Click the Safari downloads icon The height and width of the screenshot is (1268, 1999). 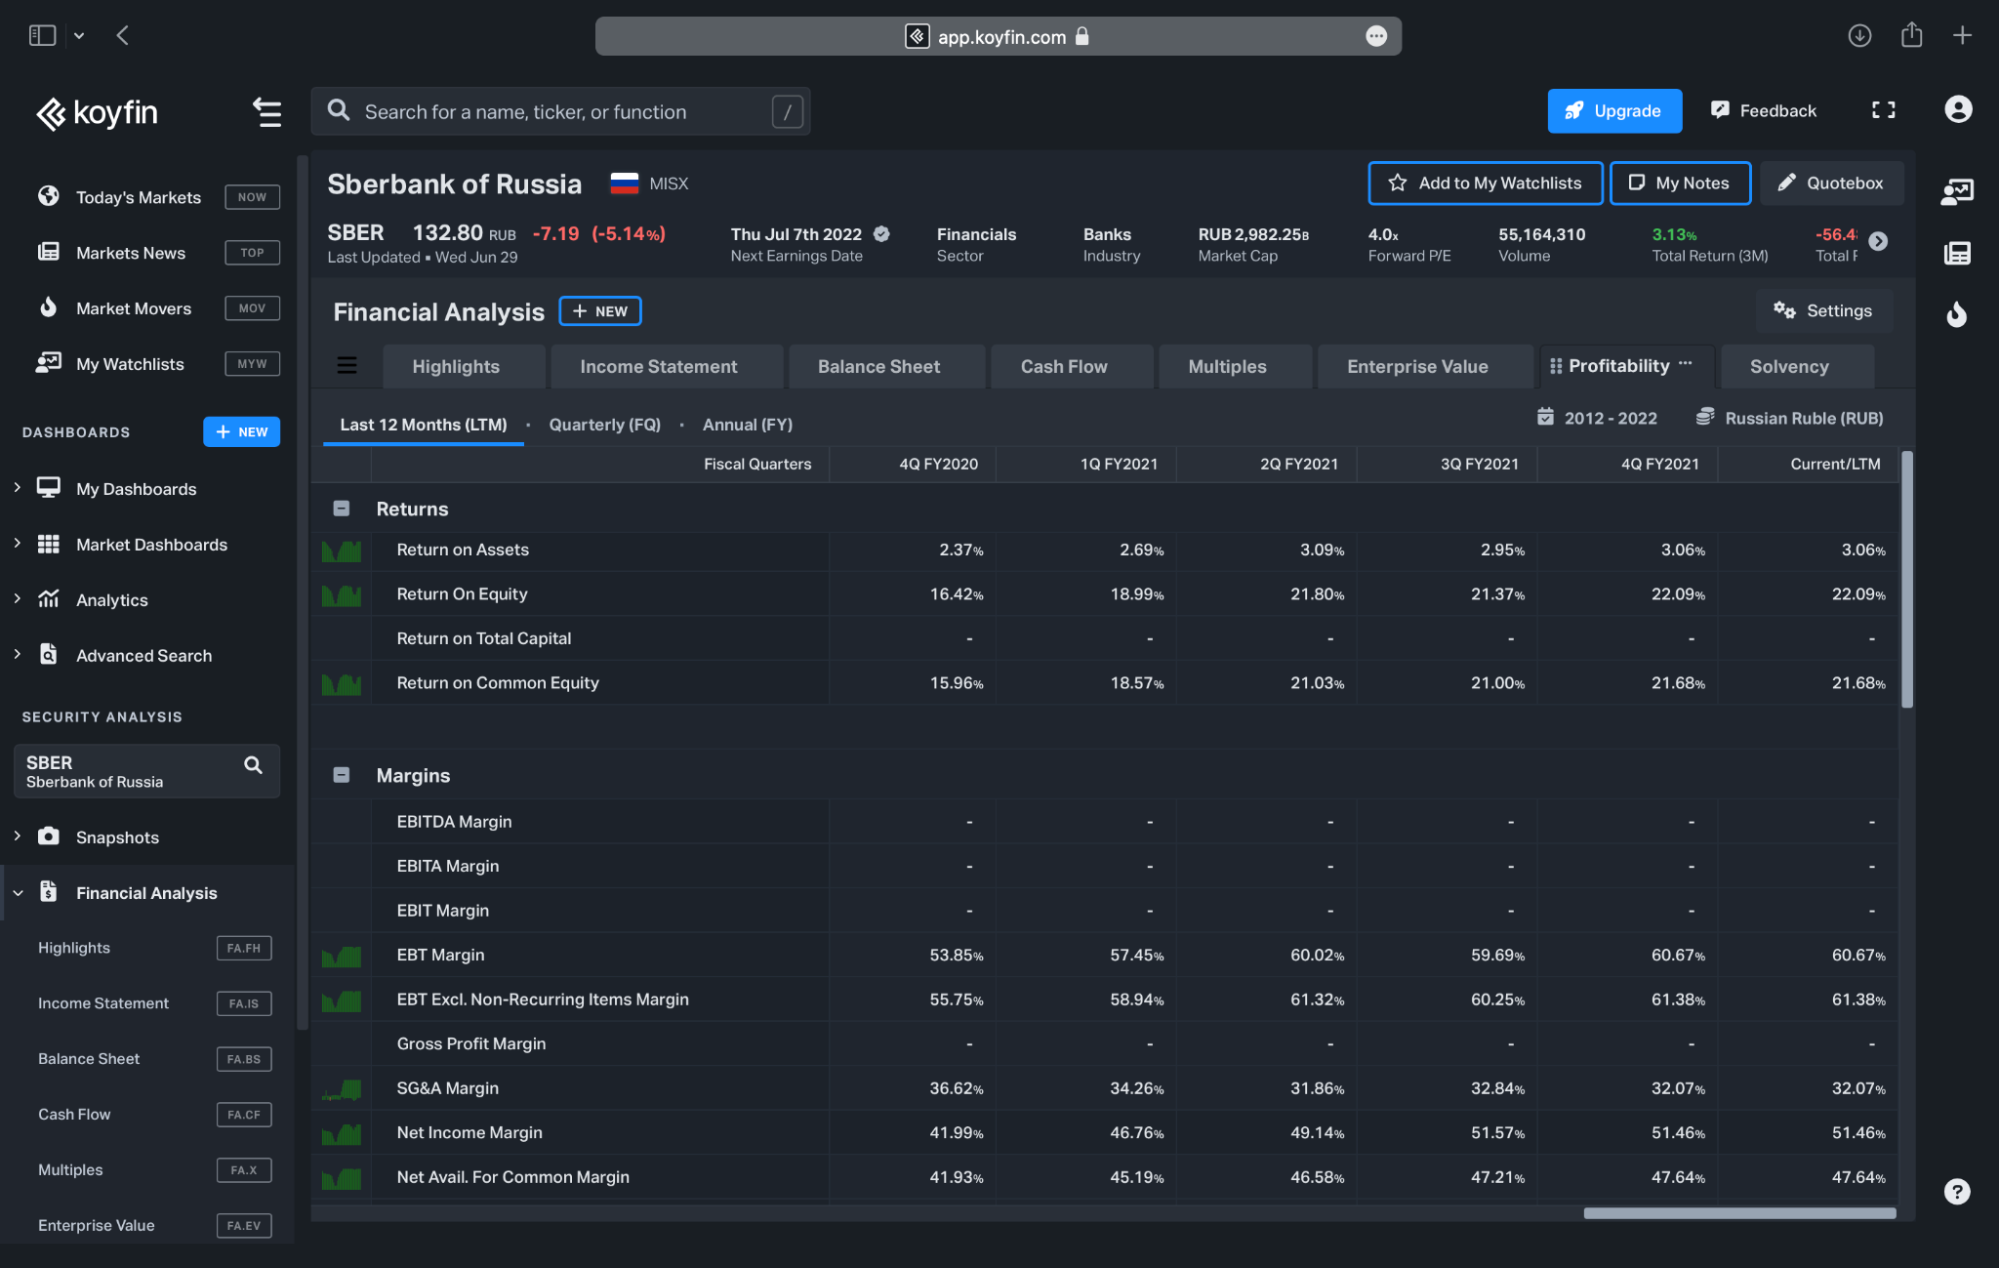pos(1859,36)
